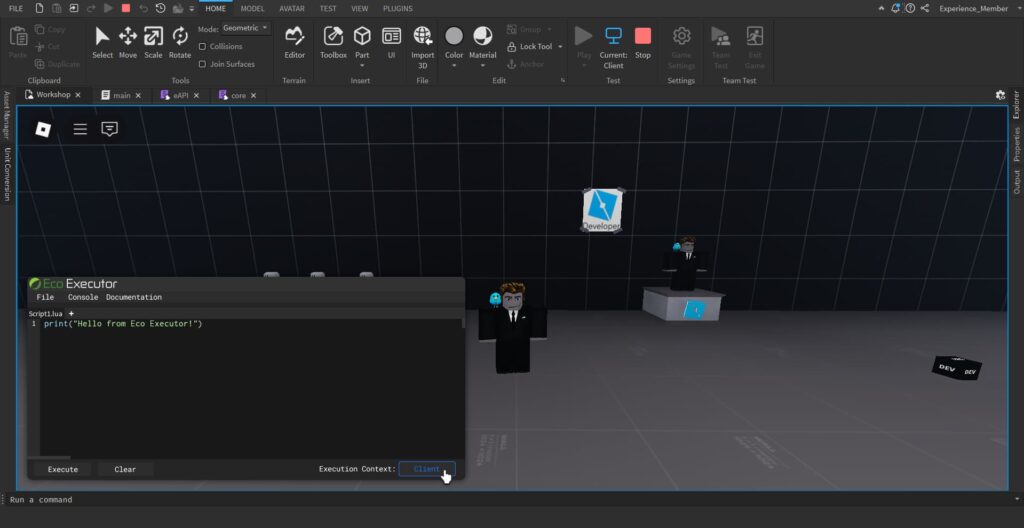
Task: Activate the Rotate tool
Action: 180,42
